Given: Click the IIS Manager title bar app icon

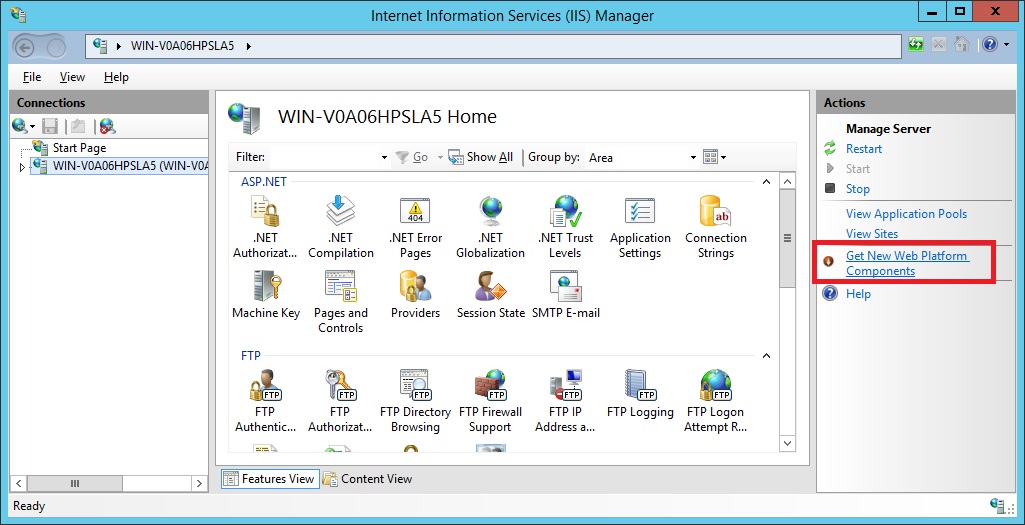Looking at the screenshot, I should tap(18, 13).
